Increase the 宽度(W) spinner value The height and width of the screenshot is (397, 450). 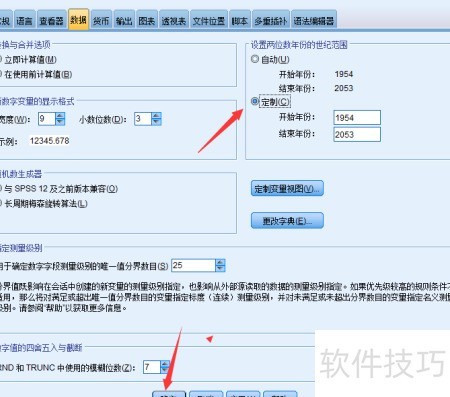tap(60, 116)
